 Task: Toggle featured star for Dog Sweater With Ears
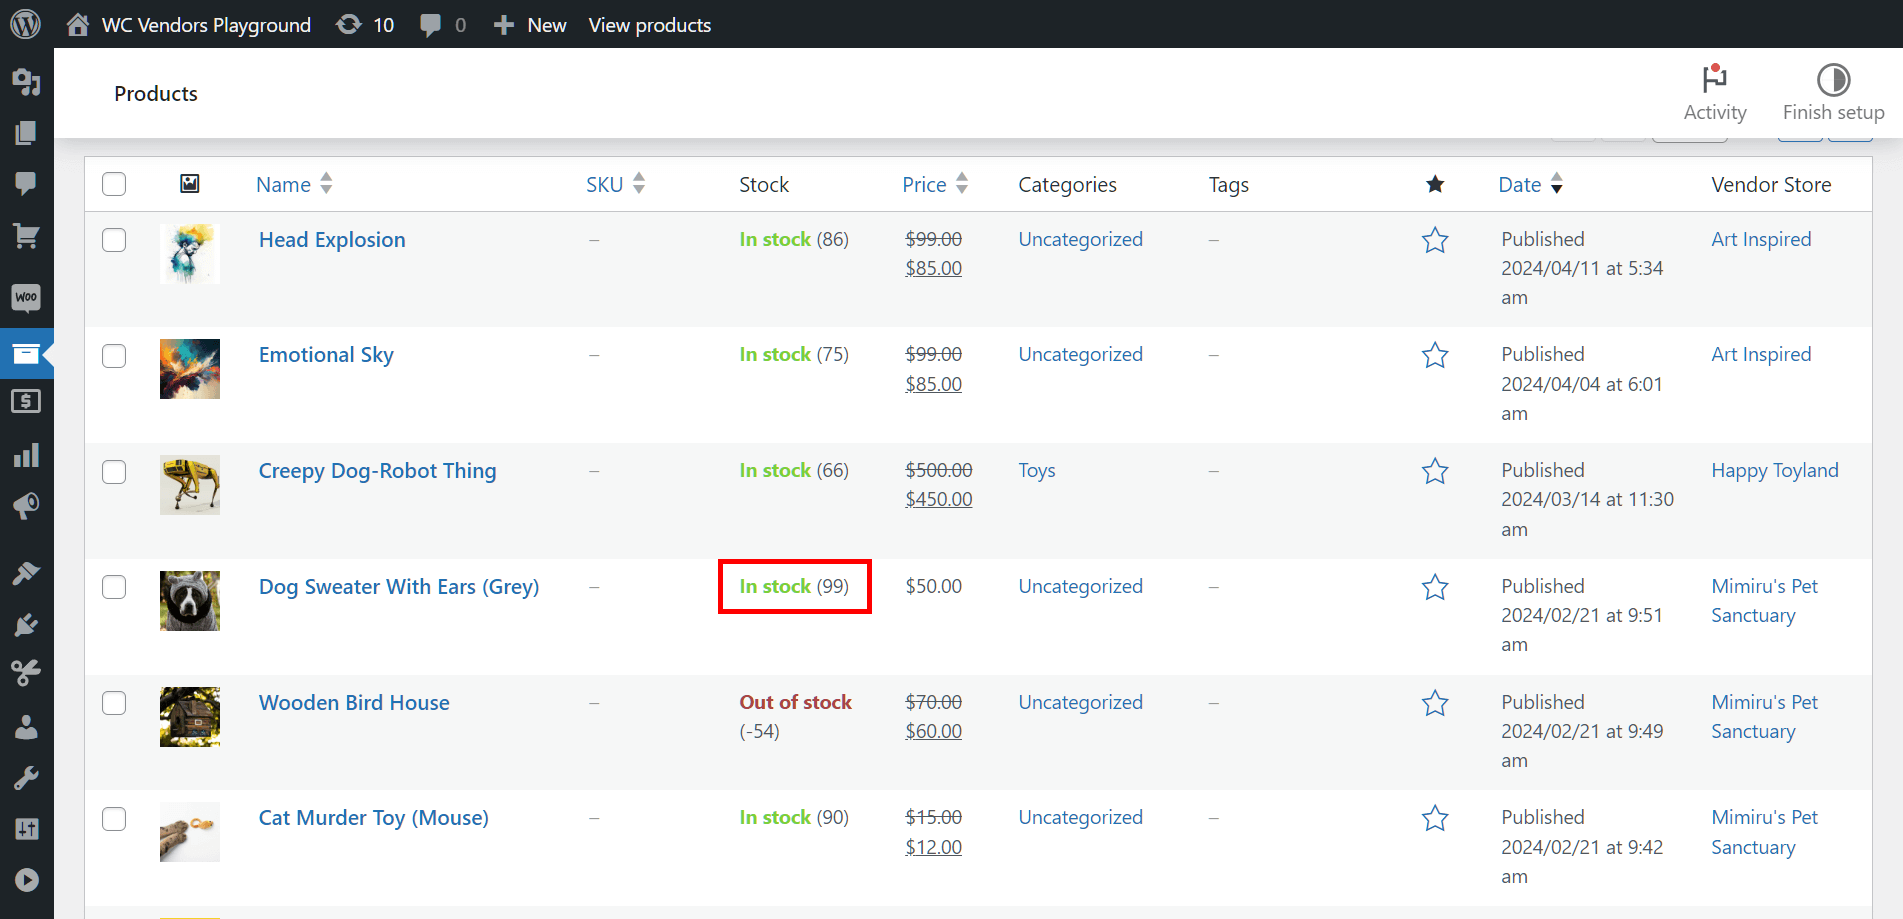[1435, 587]
